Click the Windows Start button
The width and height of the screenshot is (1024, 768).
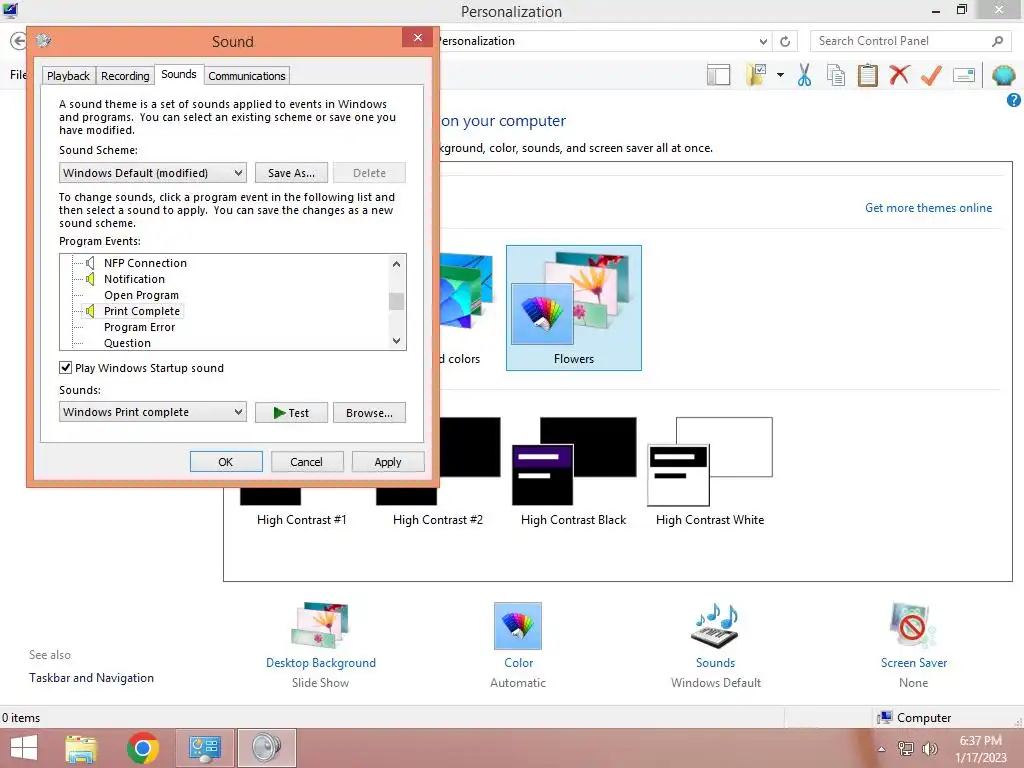24,748
